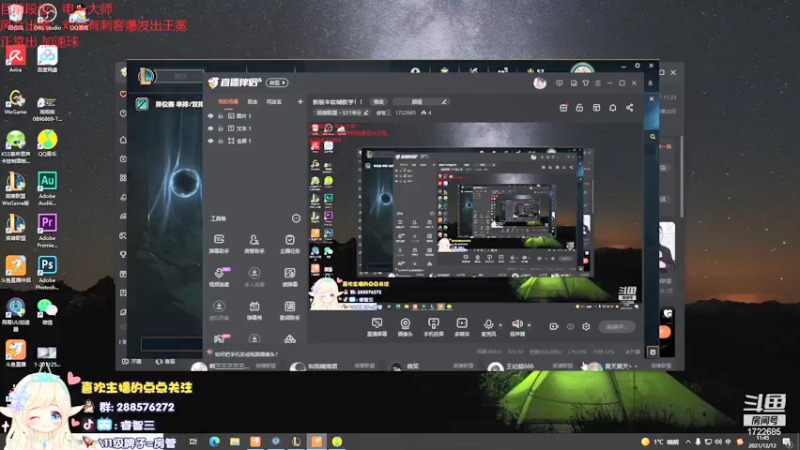Click the trophy icon in League client sidebar
The image size is (800, 450).
[x=123, y=254]
